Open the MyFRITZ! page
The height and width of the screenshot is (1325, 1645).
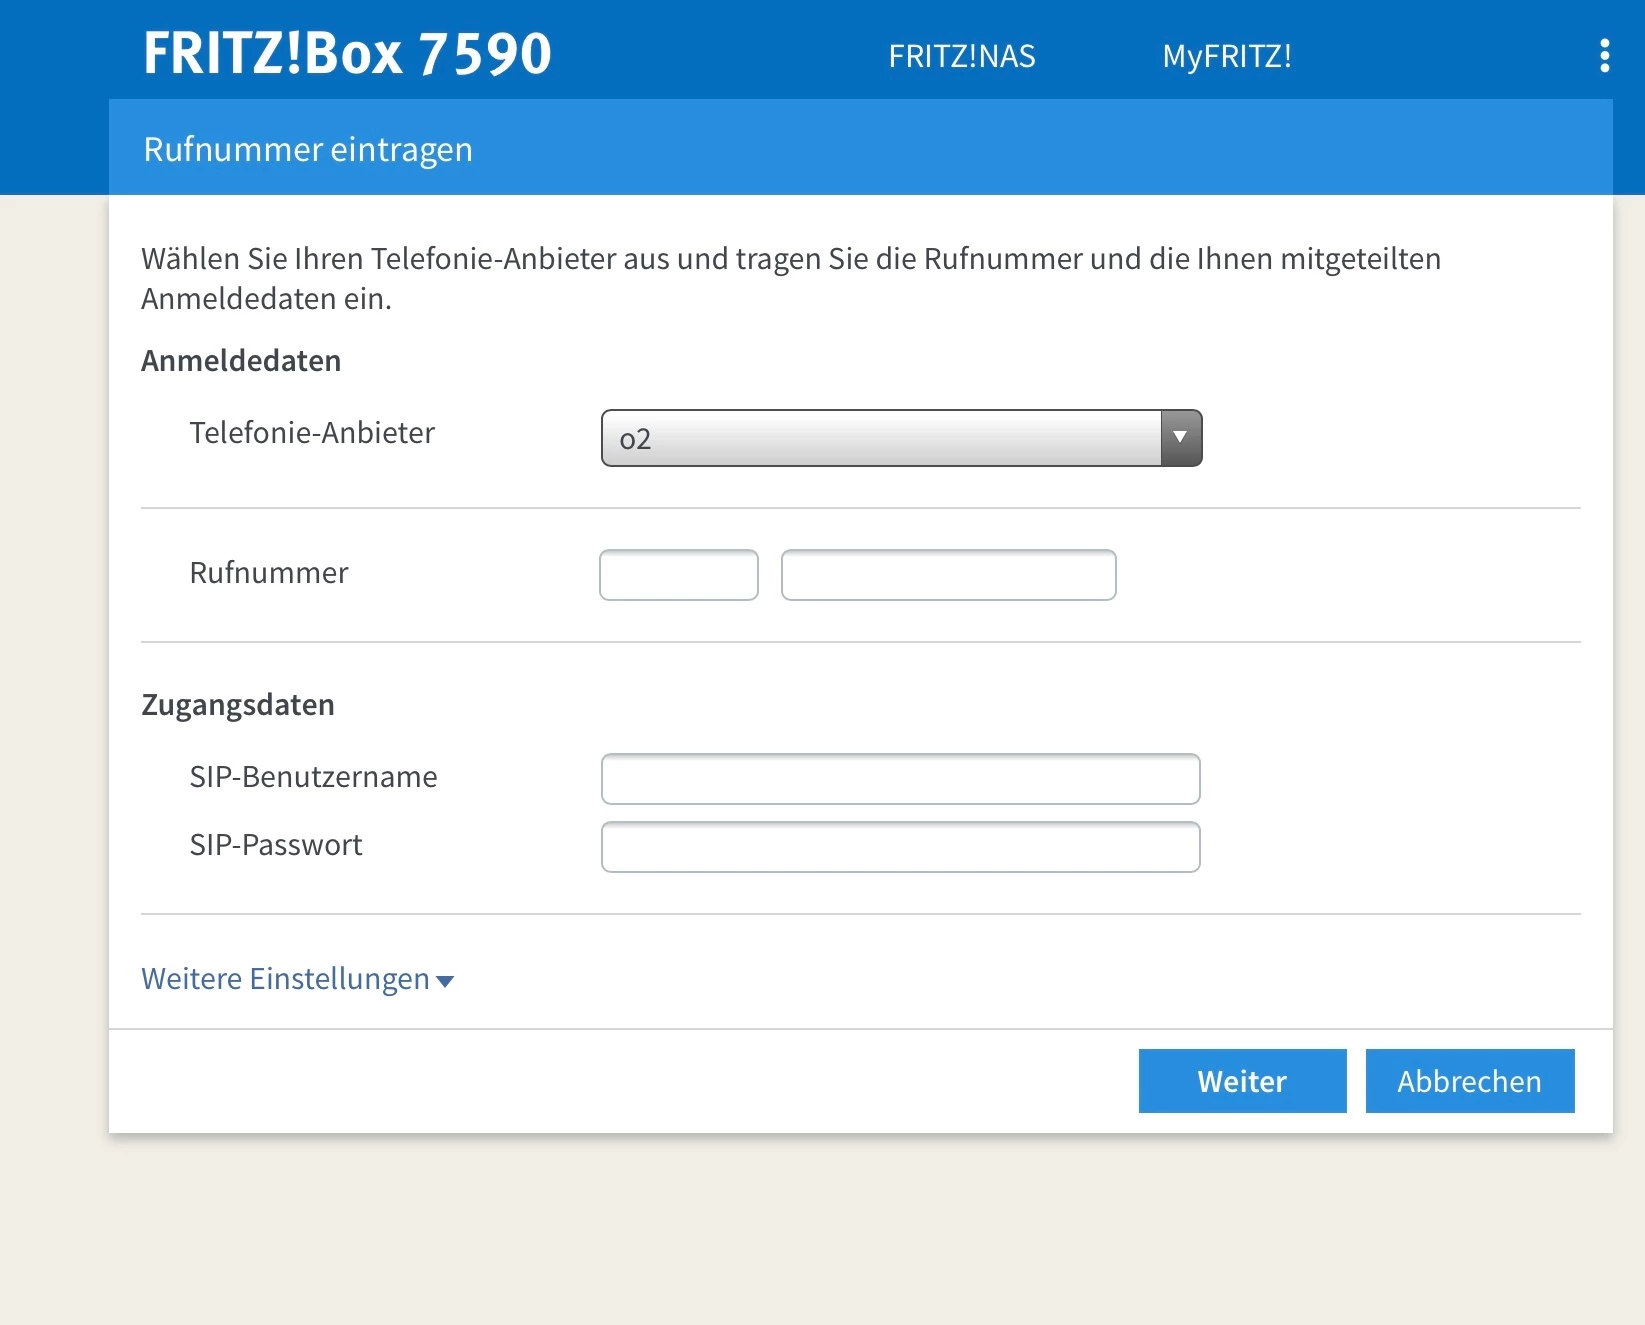tap(1227, 56)
